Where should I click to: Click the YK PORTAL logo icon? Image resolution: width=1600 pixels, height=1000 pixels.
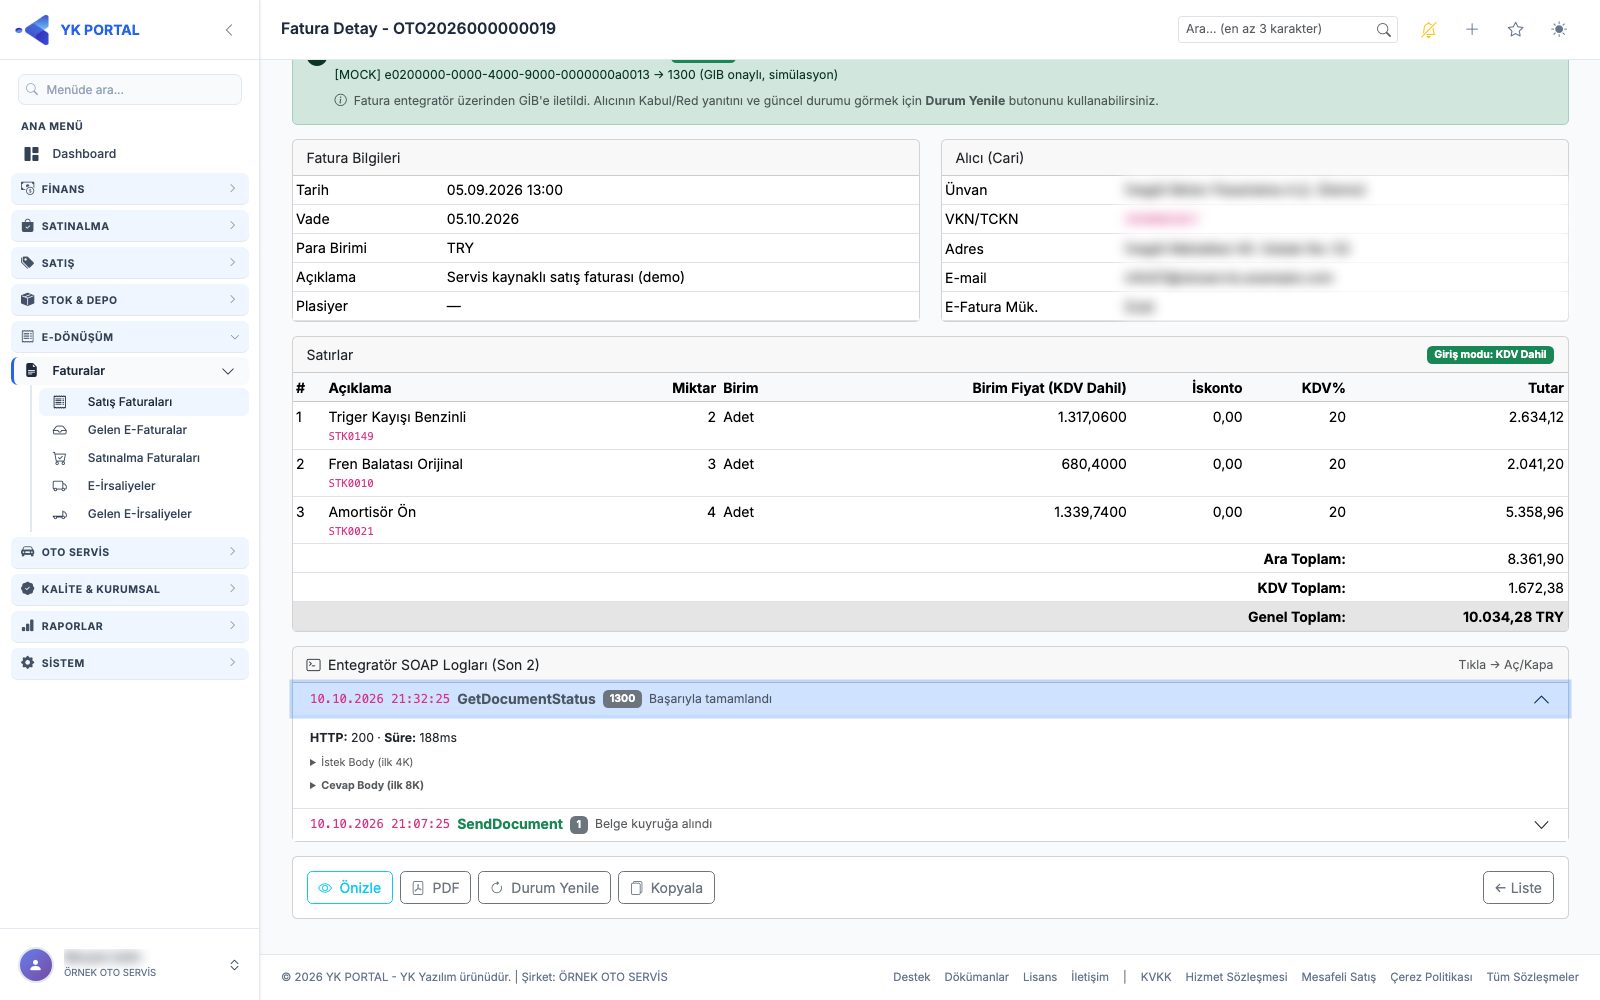(x=33, y=30)
